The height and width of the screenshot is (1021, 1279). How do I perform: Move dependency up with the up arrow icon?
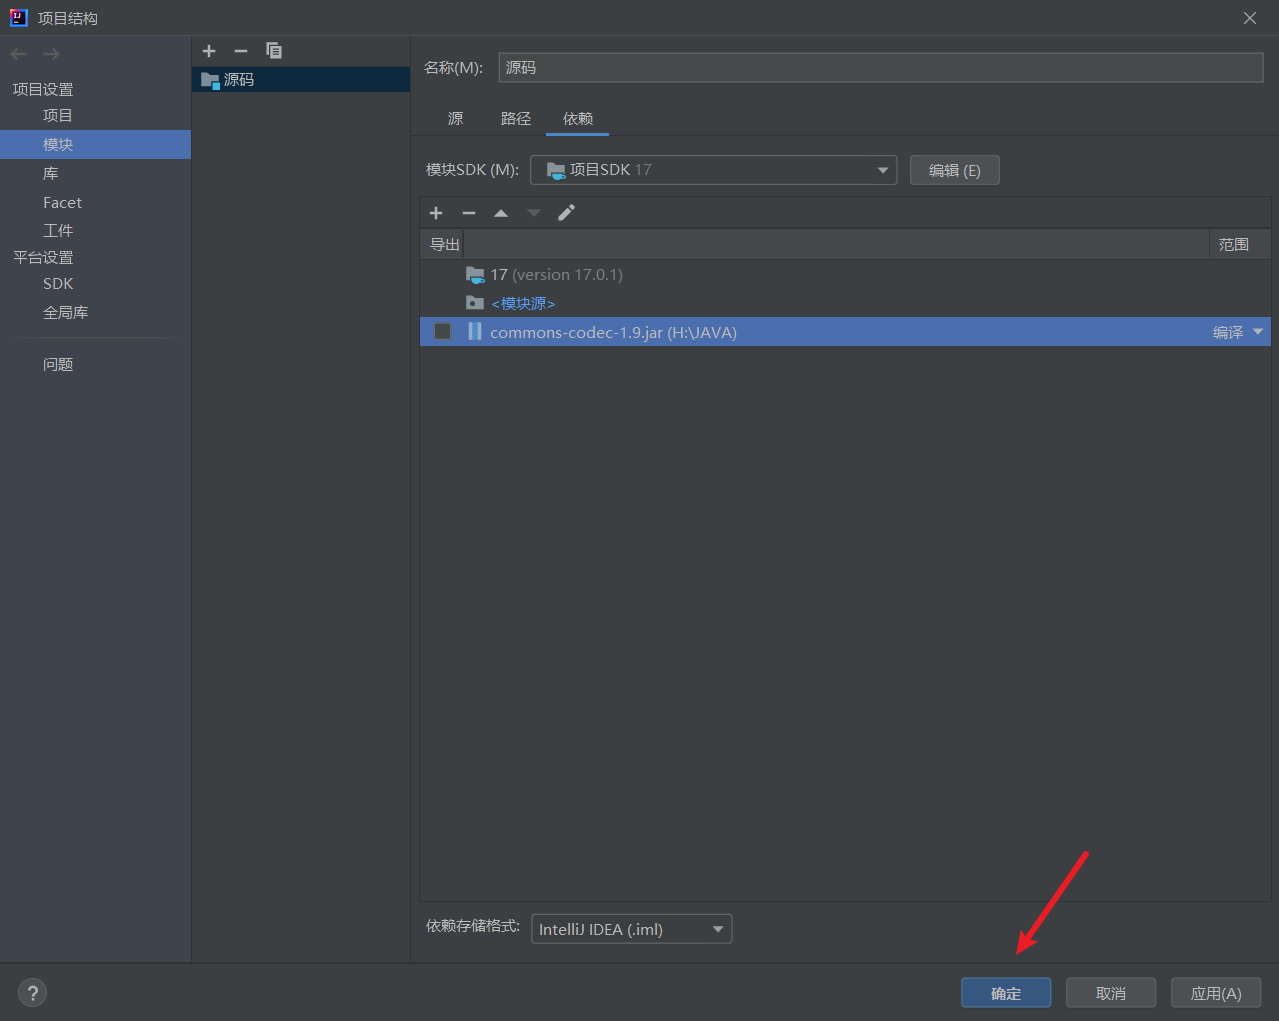[501, 212]
